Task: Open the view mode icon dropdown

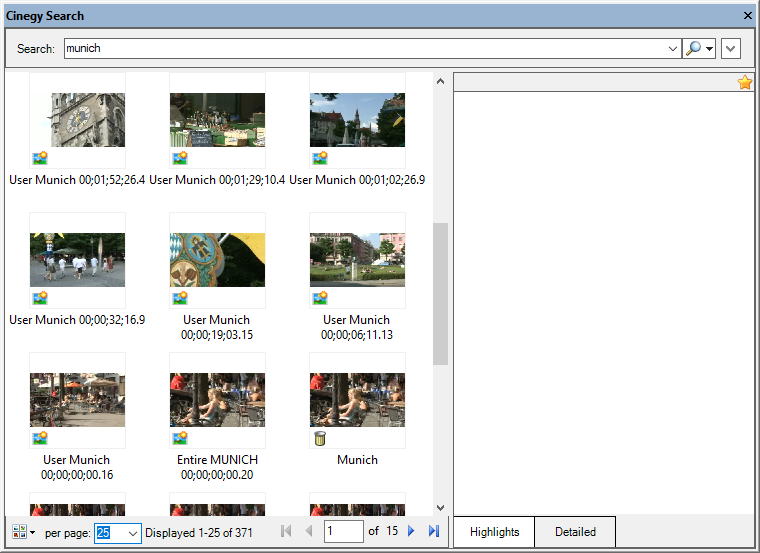Action: coord(24,532)
